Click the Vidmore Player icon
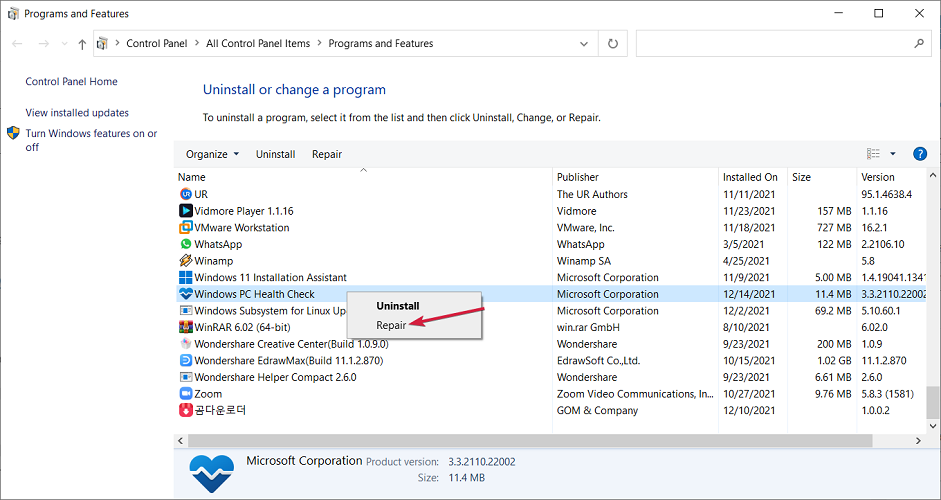 (x=185, y=211)
